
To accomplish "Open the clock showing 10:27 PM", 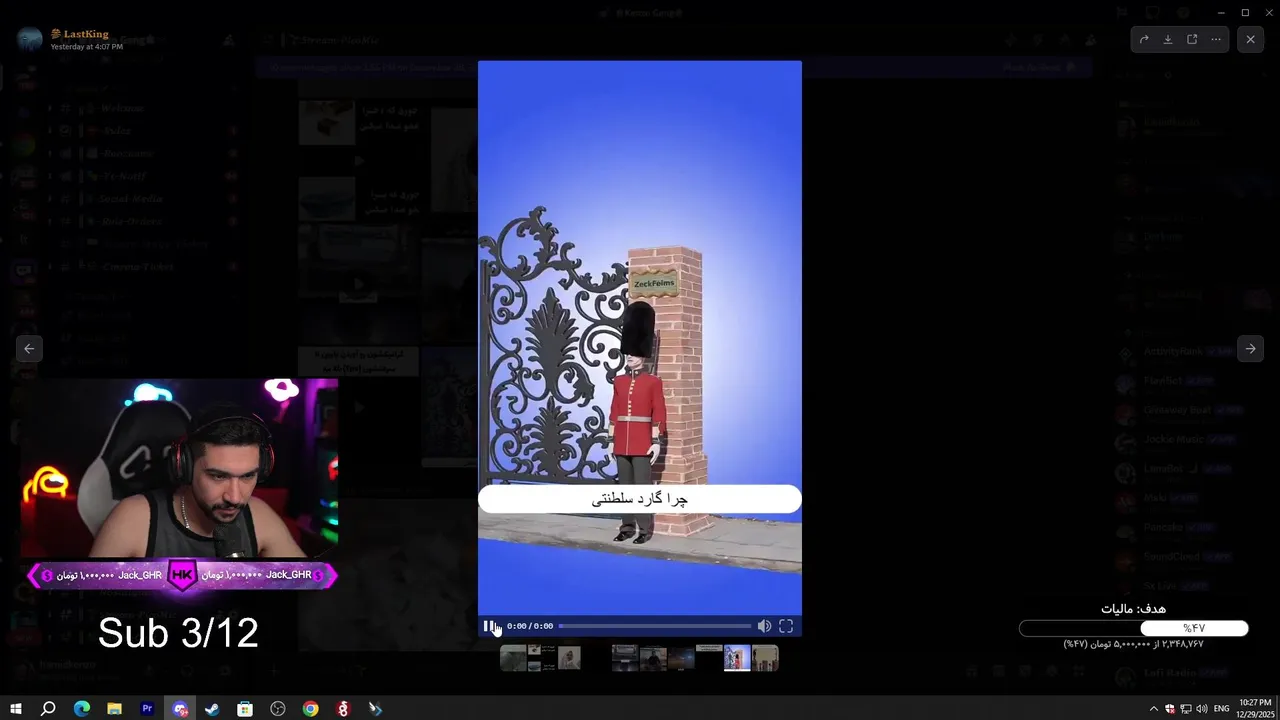I will [1256, 709].
